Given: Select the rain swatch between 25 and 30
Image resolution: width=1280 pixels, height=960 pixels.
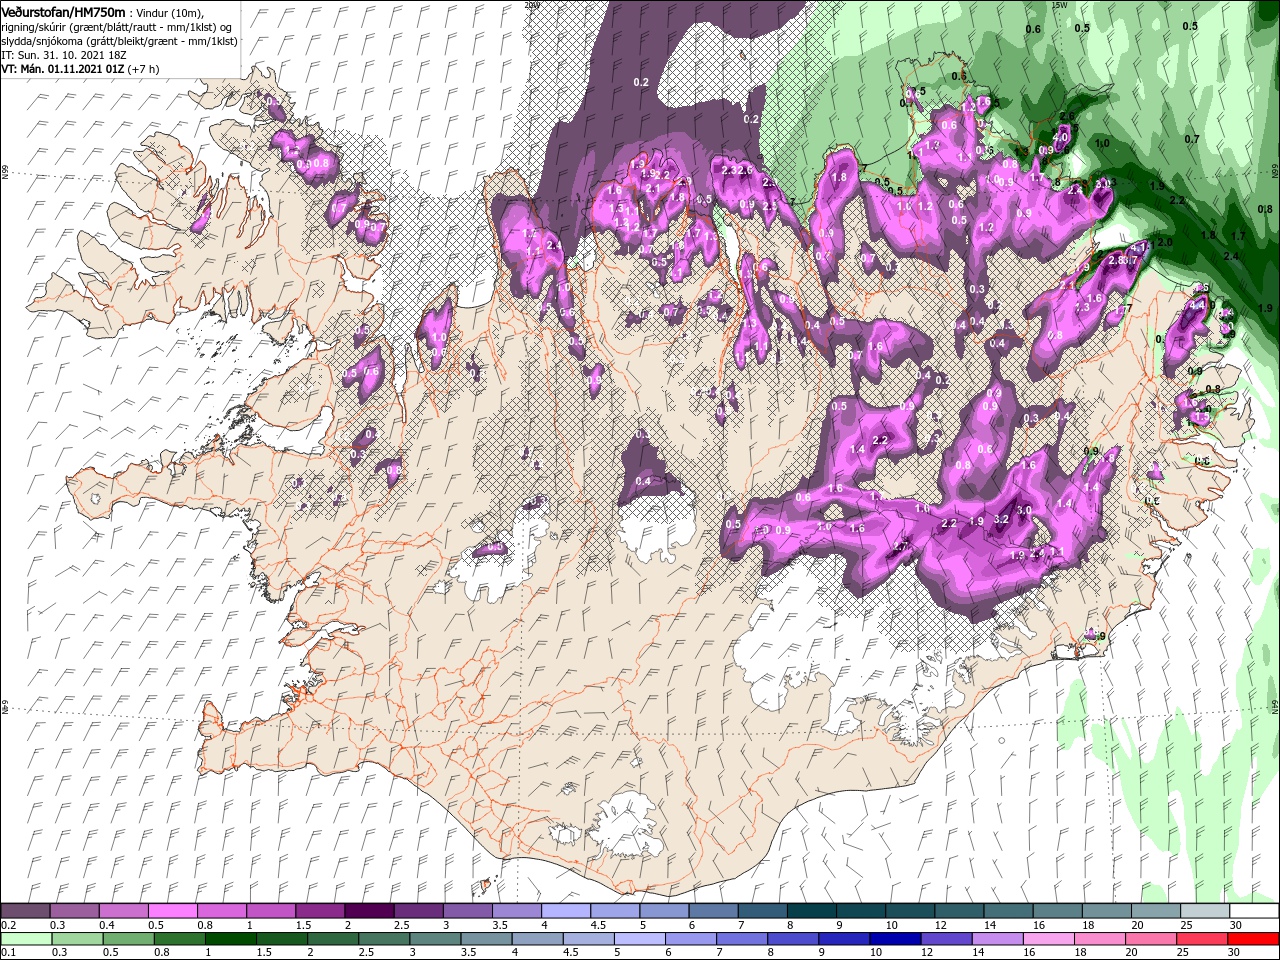Looking at the screenshot, I should click(x=1202, y=939).
